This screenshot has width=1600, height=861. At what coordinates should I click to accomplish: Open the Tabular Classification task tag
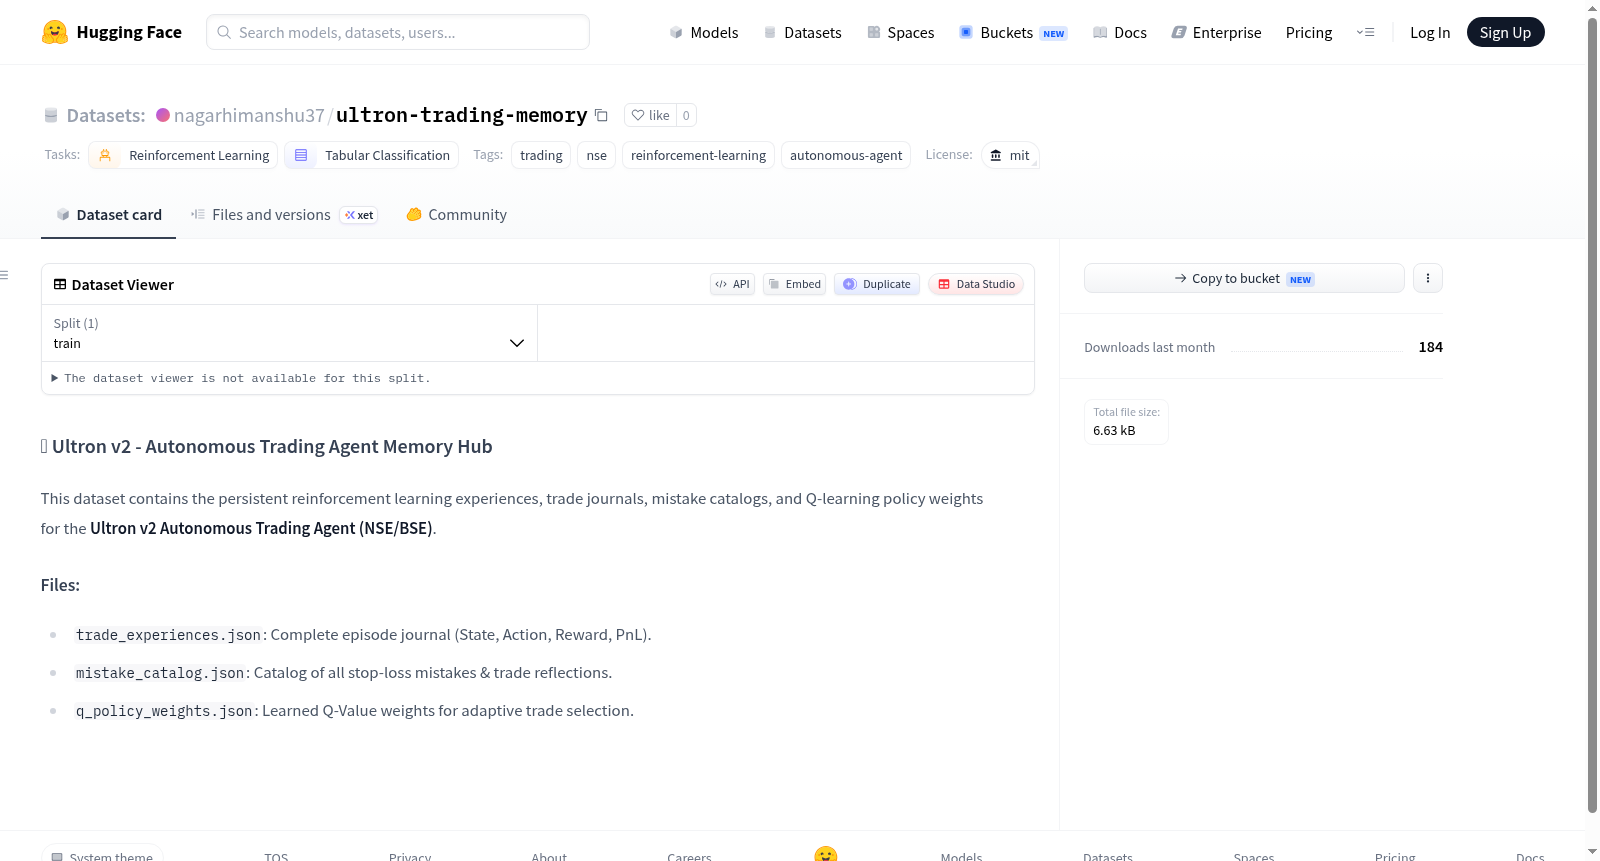[371, 155]
